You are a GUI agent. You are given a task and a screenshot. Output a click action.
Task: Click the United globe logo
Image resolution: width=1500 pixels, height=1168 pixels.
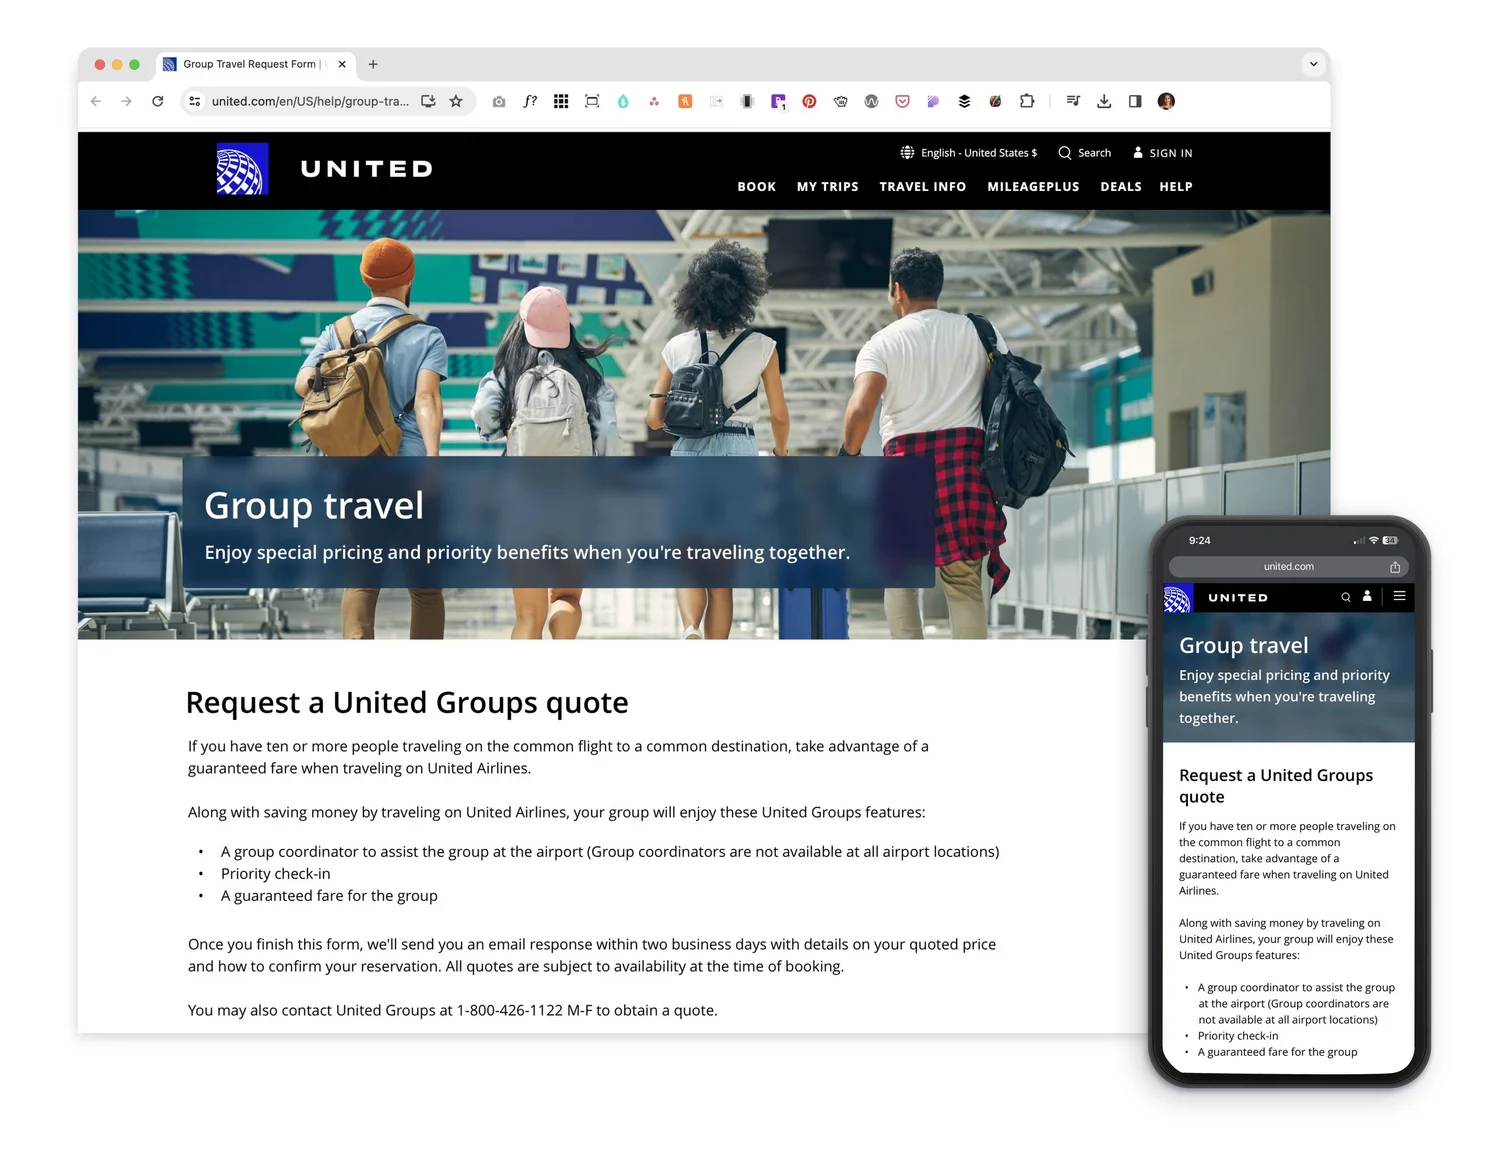[241, 168]
